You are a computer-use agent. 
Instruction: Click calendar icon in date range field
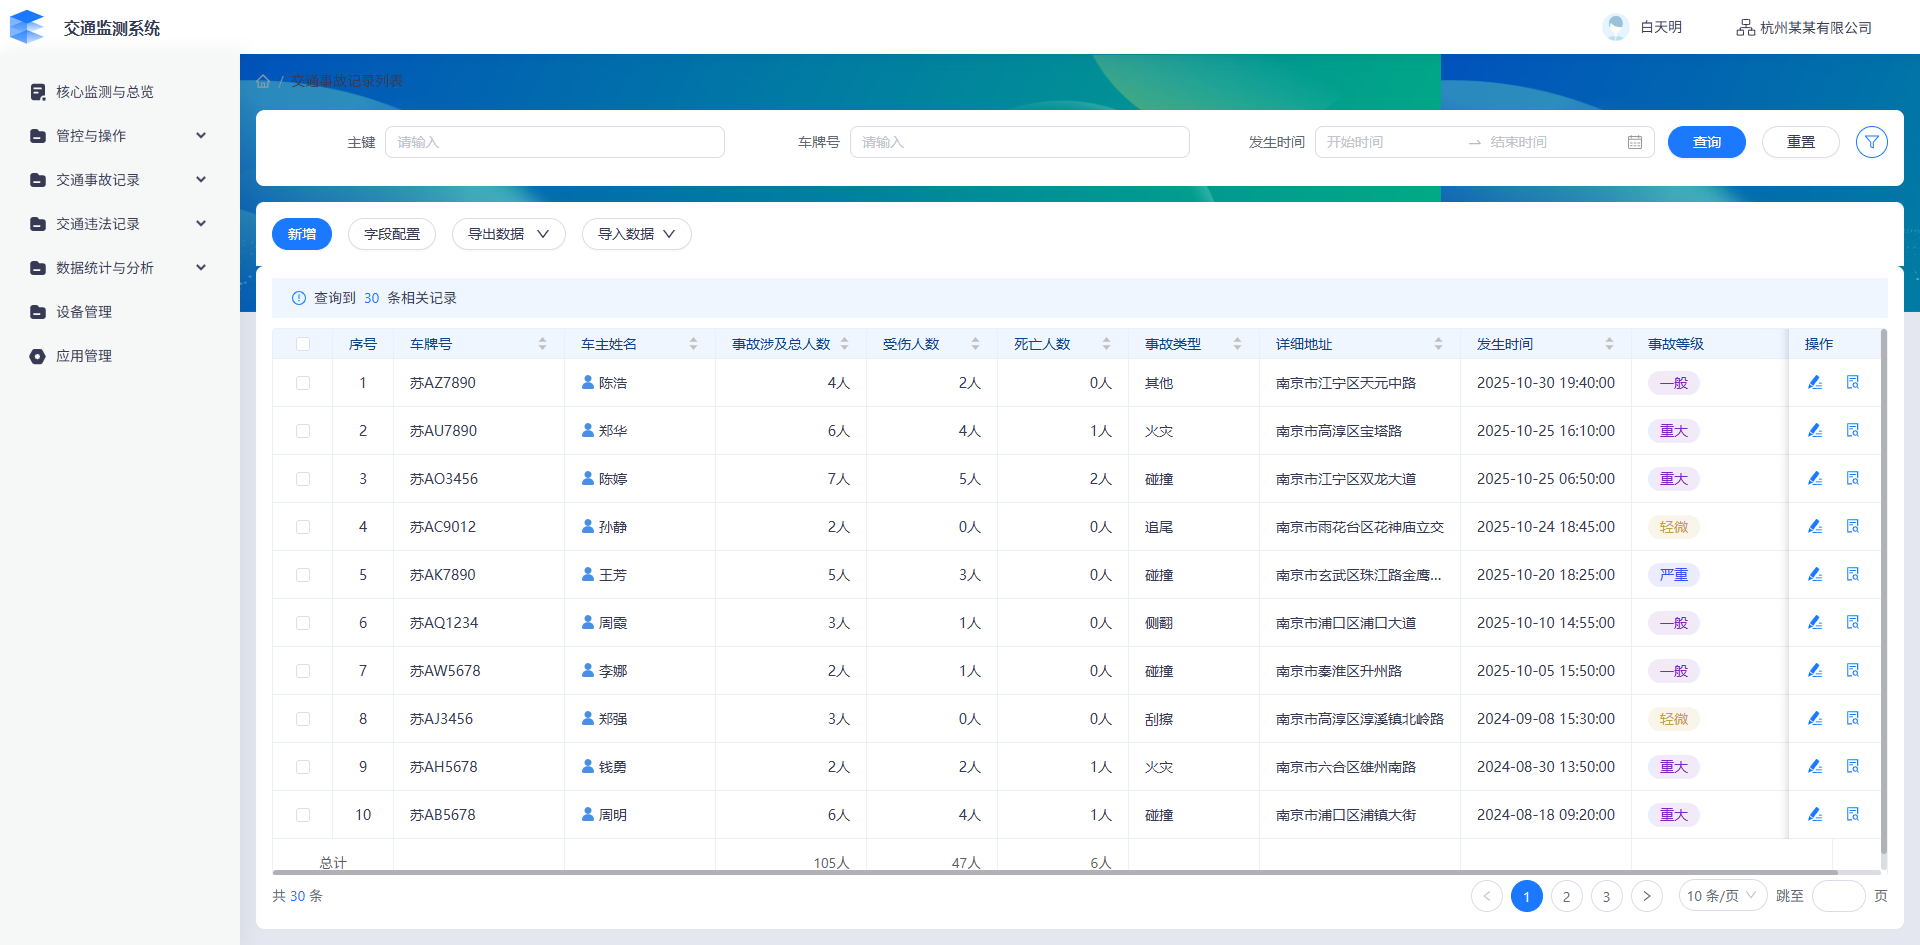click(x=1635, y=142)
